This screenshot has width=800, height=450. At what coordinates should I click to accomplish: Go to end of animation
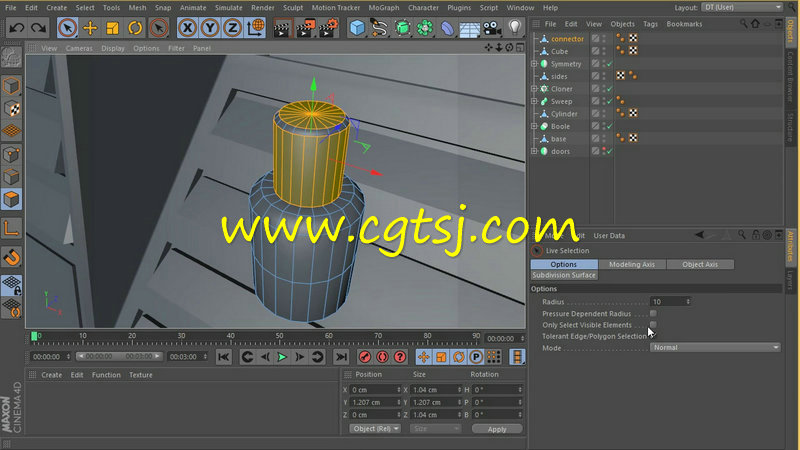coord(341,357)
